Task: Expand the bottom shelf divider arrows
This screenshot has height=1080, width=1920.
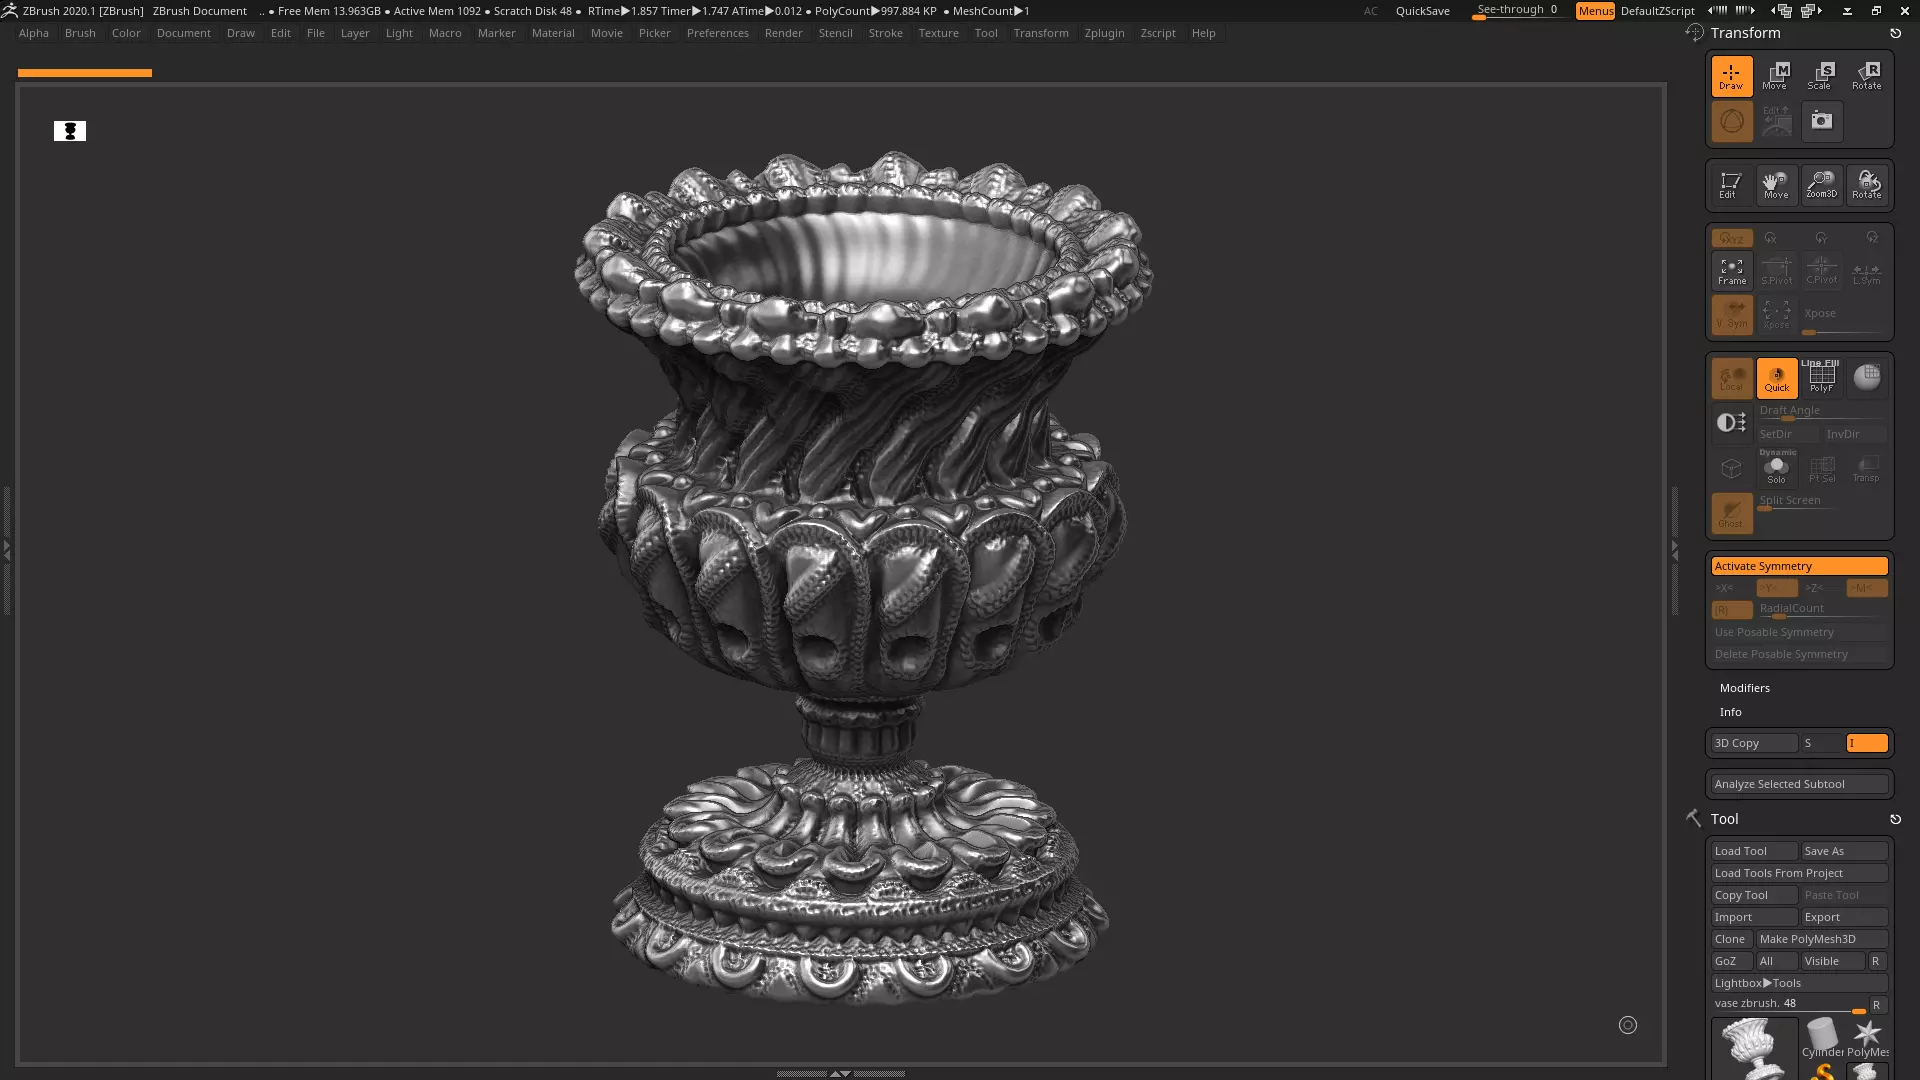Action: [841, 1073]
